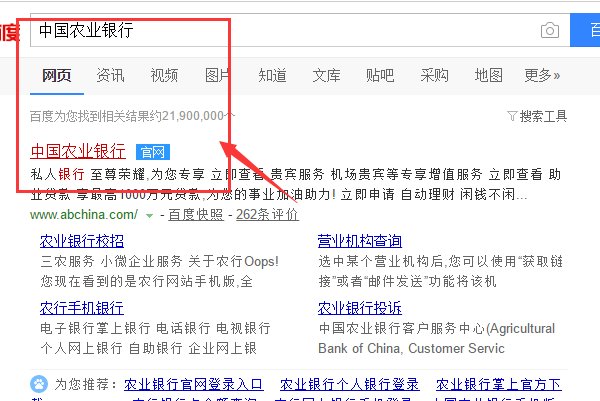The image size is (600, 401).
Task: Open the 262条评价 link
Action: [267, 215]
